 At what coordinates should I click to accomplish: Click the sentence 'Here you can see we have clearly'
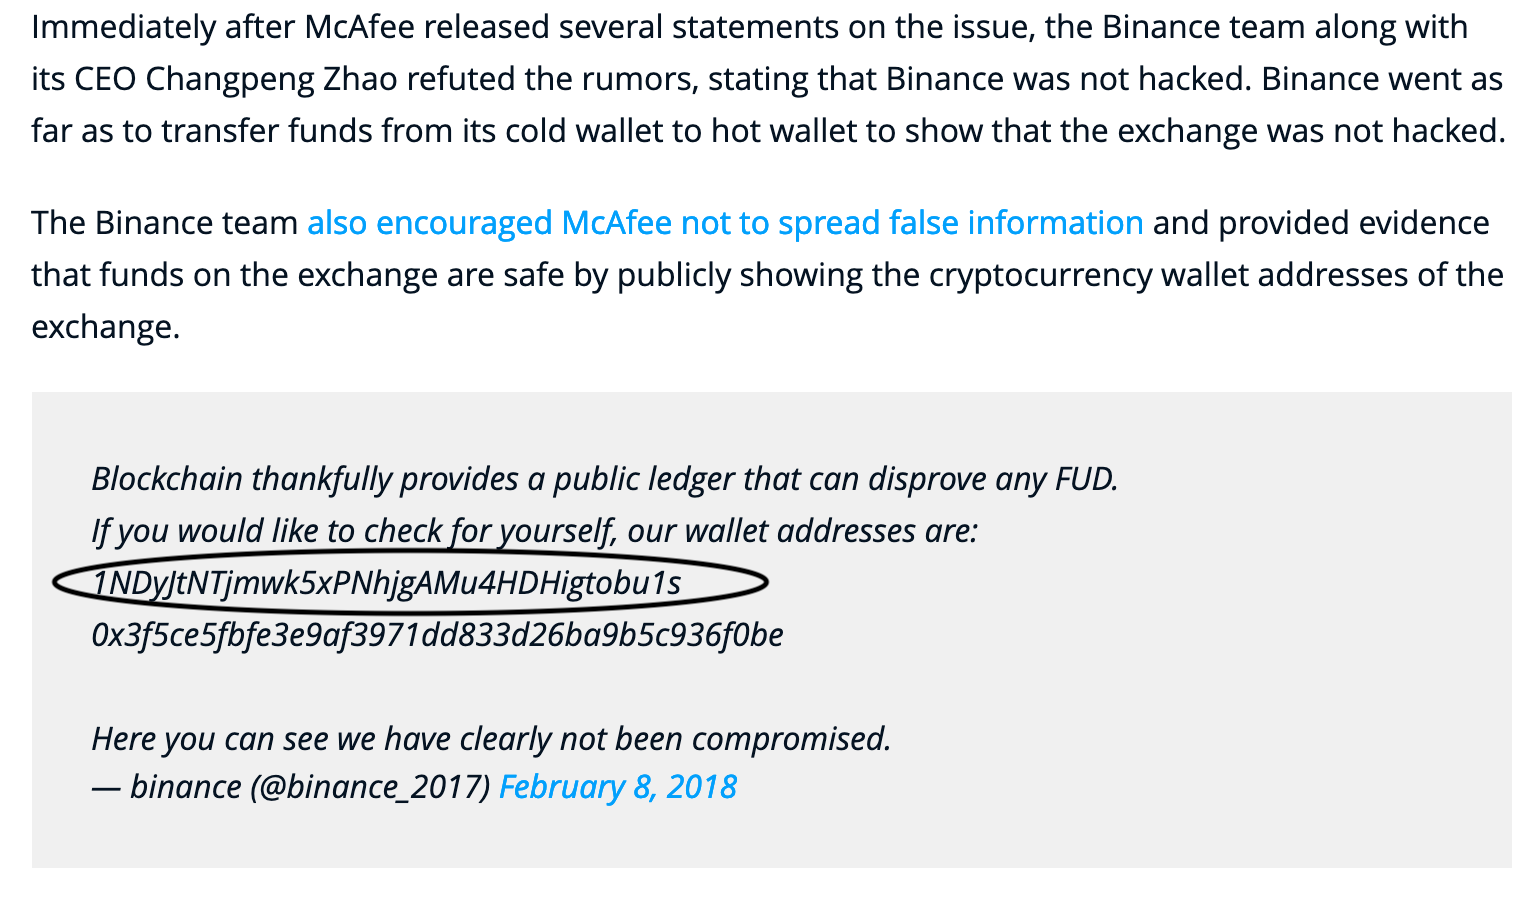(x=491, y=739)
